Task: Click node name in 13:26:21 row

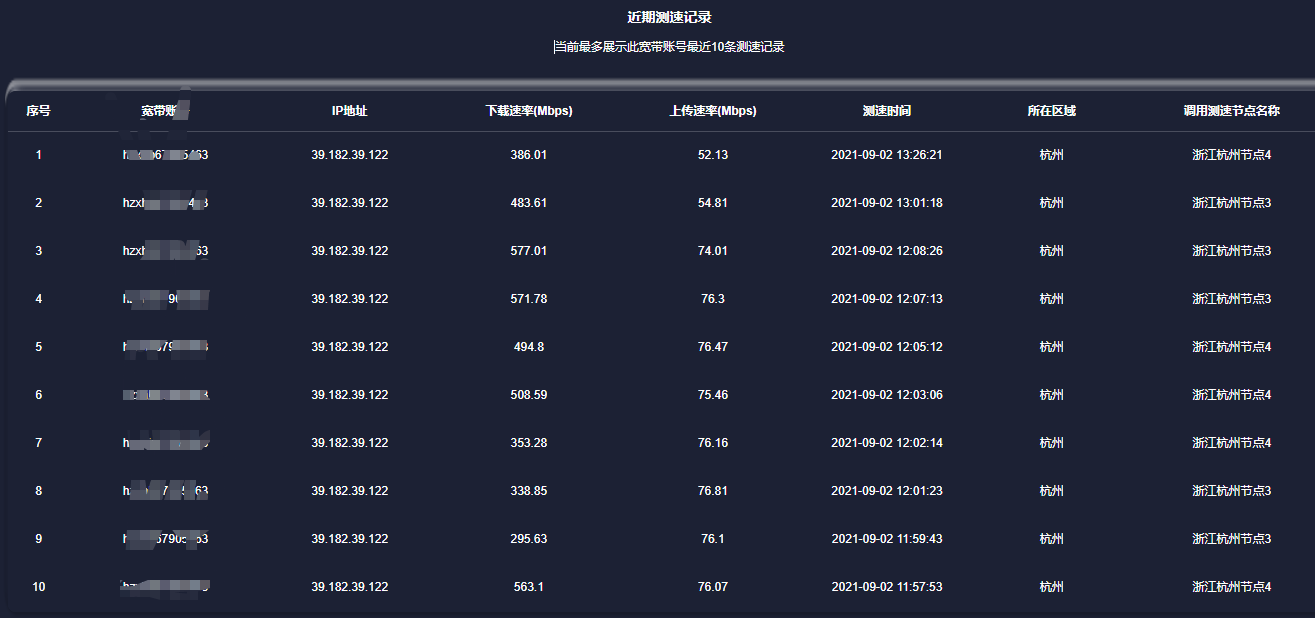Action: click(1231, 155)
